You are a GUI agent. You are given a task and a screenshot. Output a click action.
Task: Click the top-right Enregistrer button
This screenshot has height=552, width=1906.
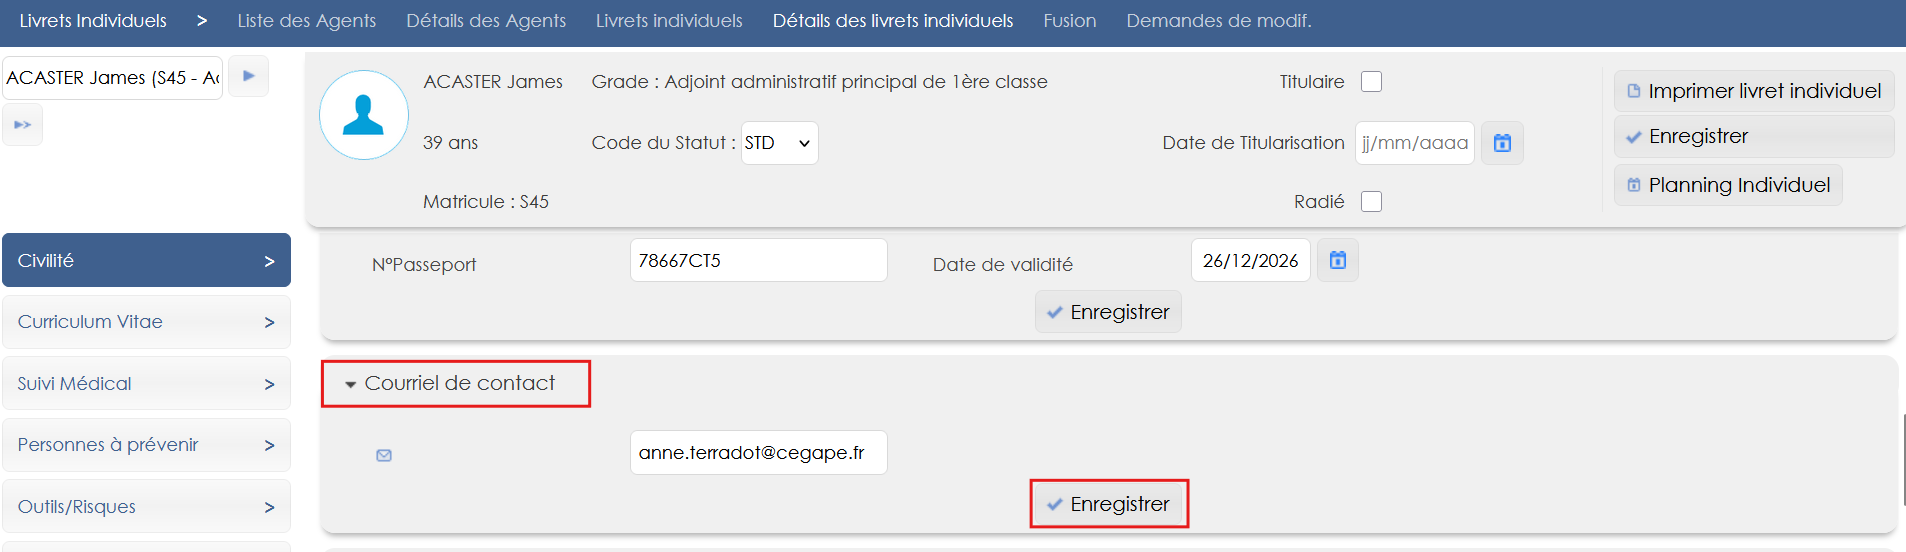[1753, 137]
